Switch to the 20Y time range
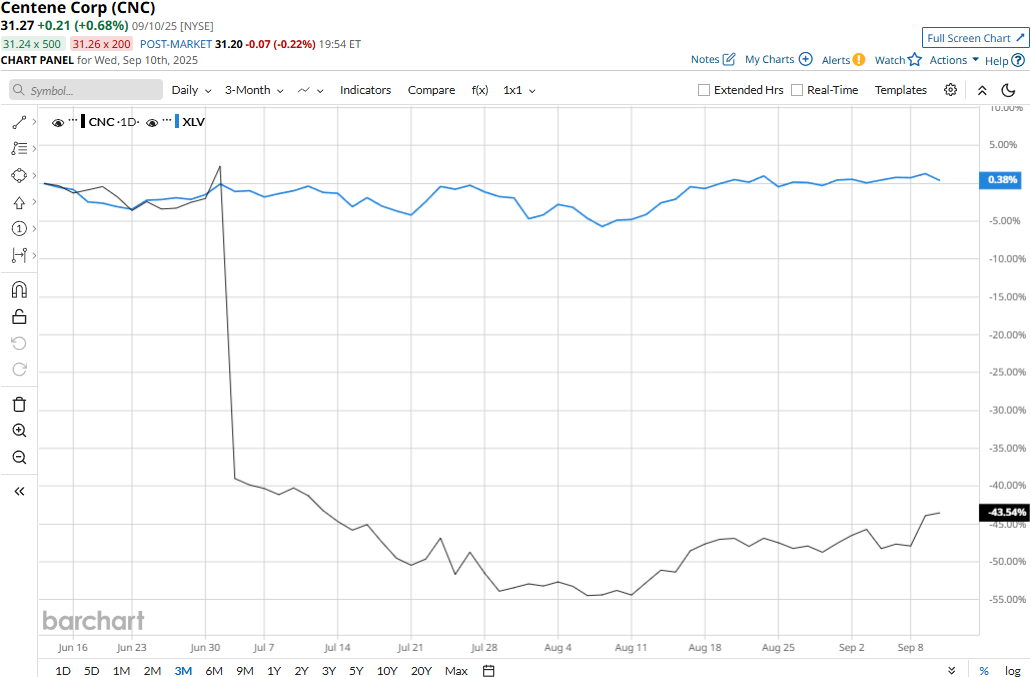Image resolution: width=1031 pixels, height=677 pixels. tap(421, 670)
